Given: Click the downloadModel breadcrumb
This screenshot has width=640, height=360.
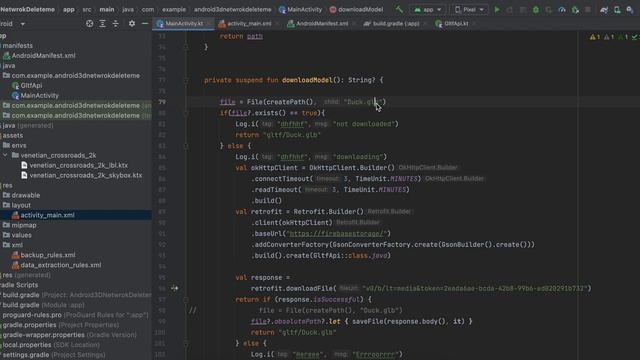Looking at the screenshot, I should (x=356, y=9).
